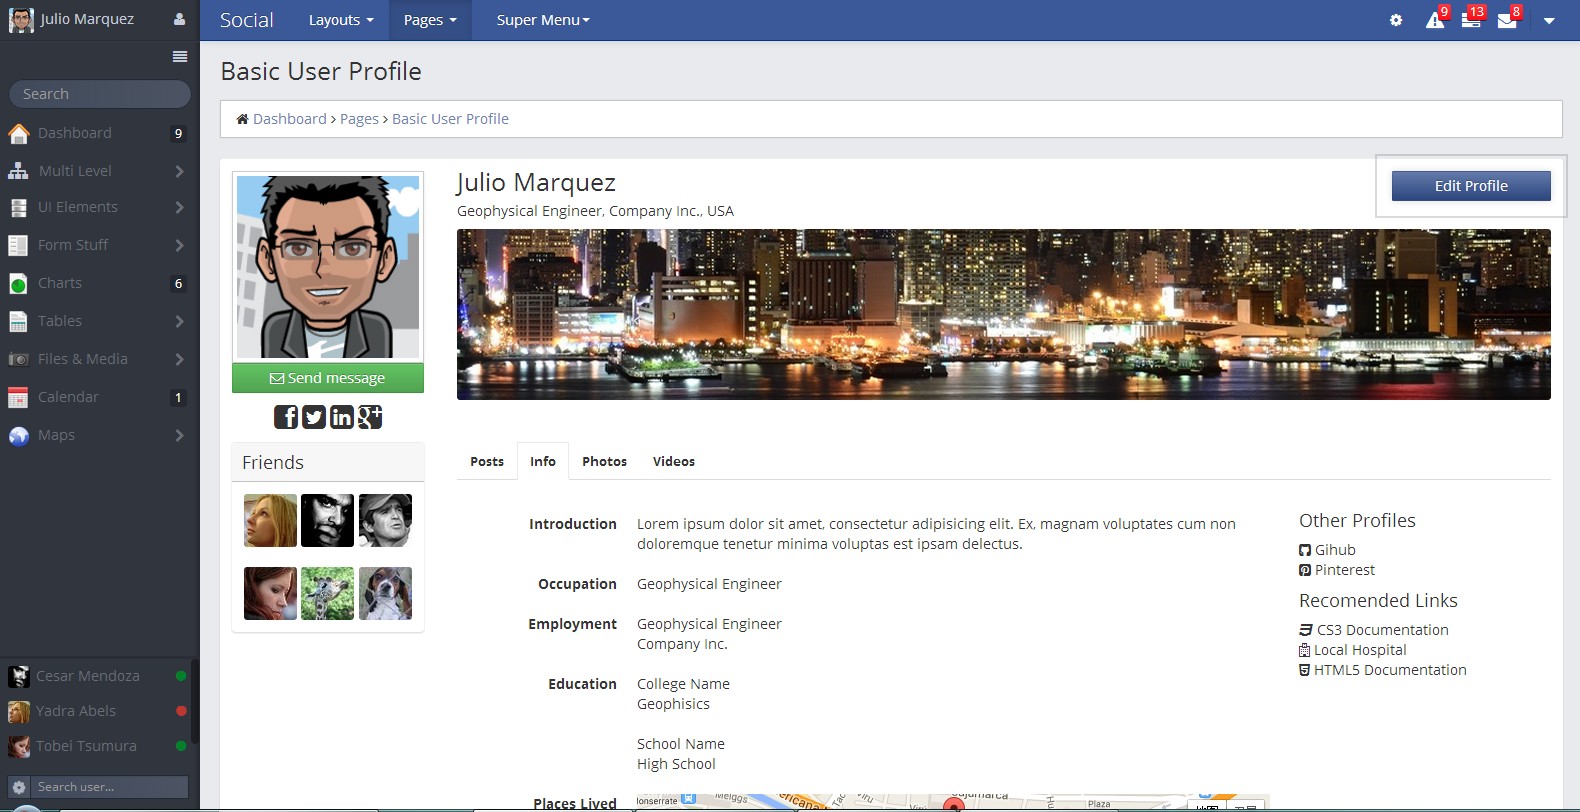Viewport: 1580px width, 812px height.
Task: Open the caret dropdown at top-right corner
Action: click(x=1549, y=20)
